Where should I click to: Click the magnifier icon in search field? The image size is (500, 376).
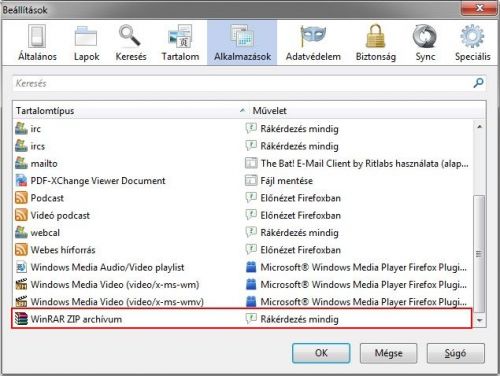click(479, 83)
